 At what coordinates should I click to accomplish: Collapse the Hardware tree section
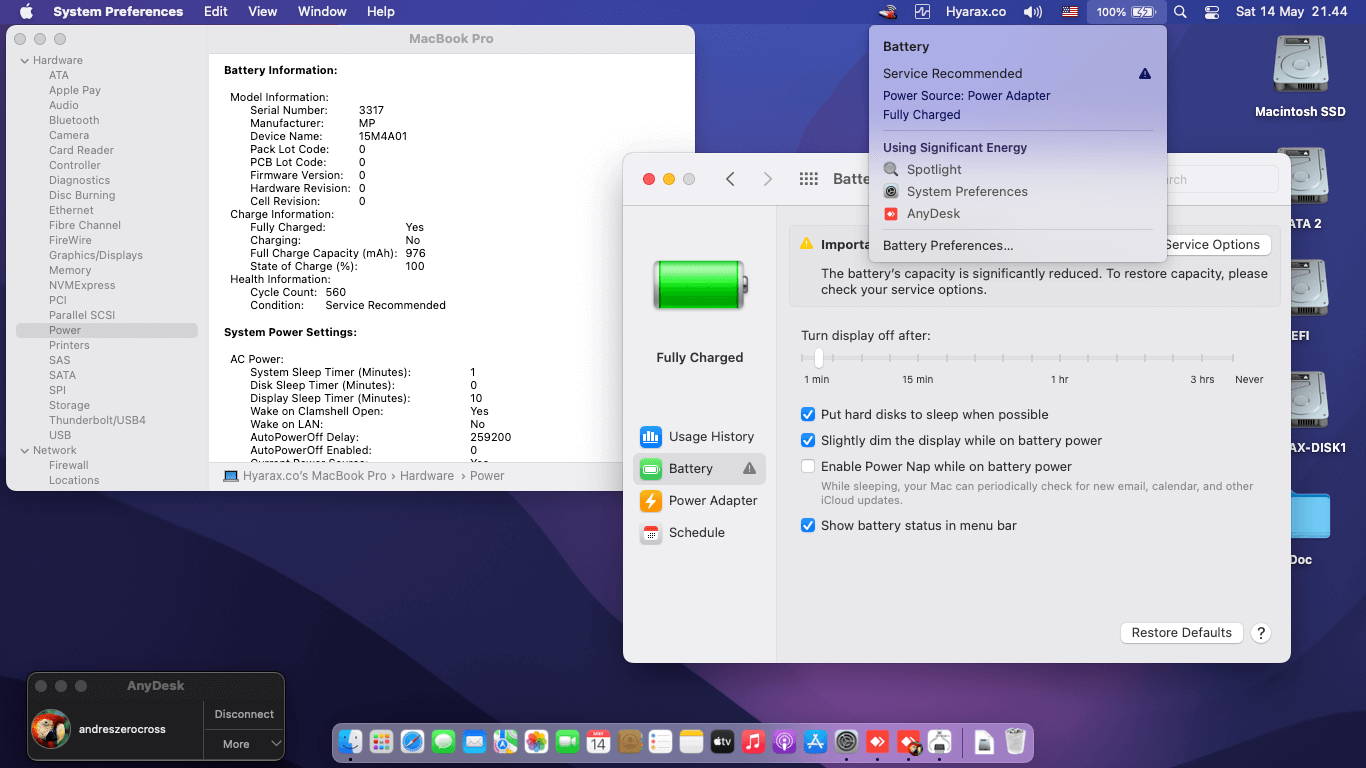click(x=24, y=61)
